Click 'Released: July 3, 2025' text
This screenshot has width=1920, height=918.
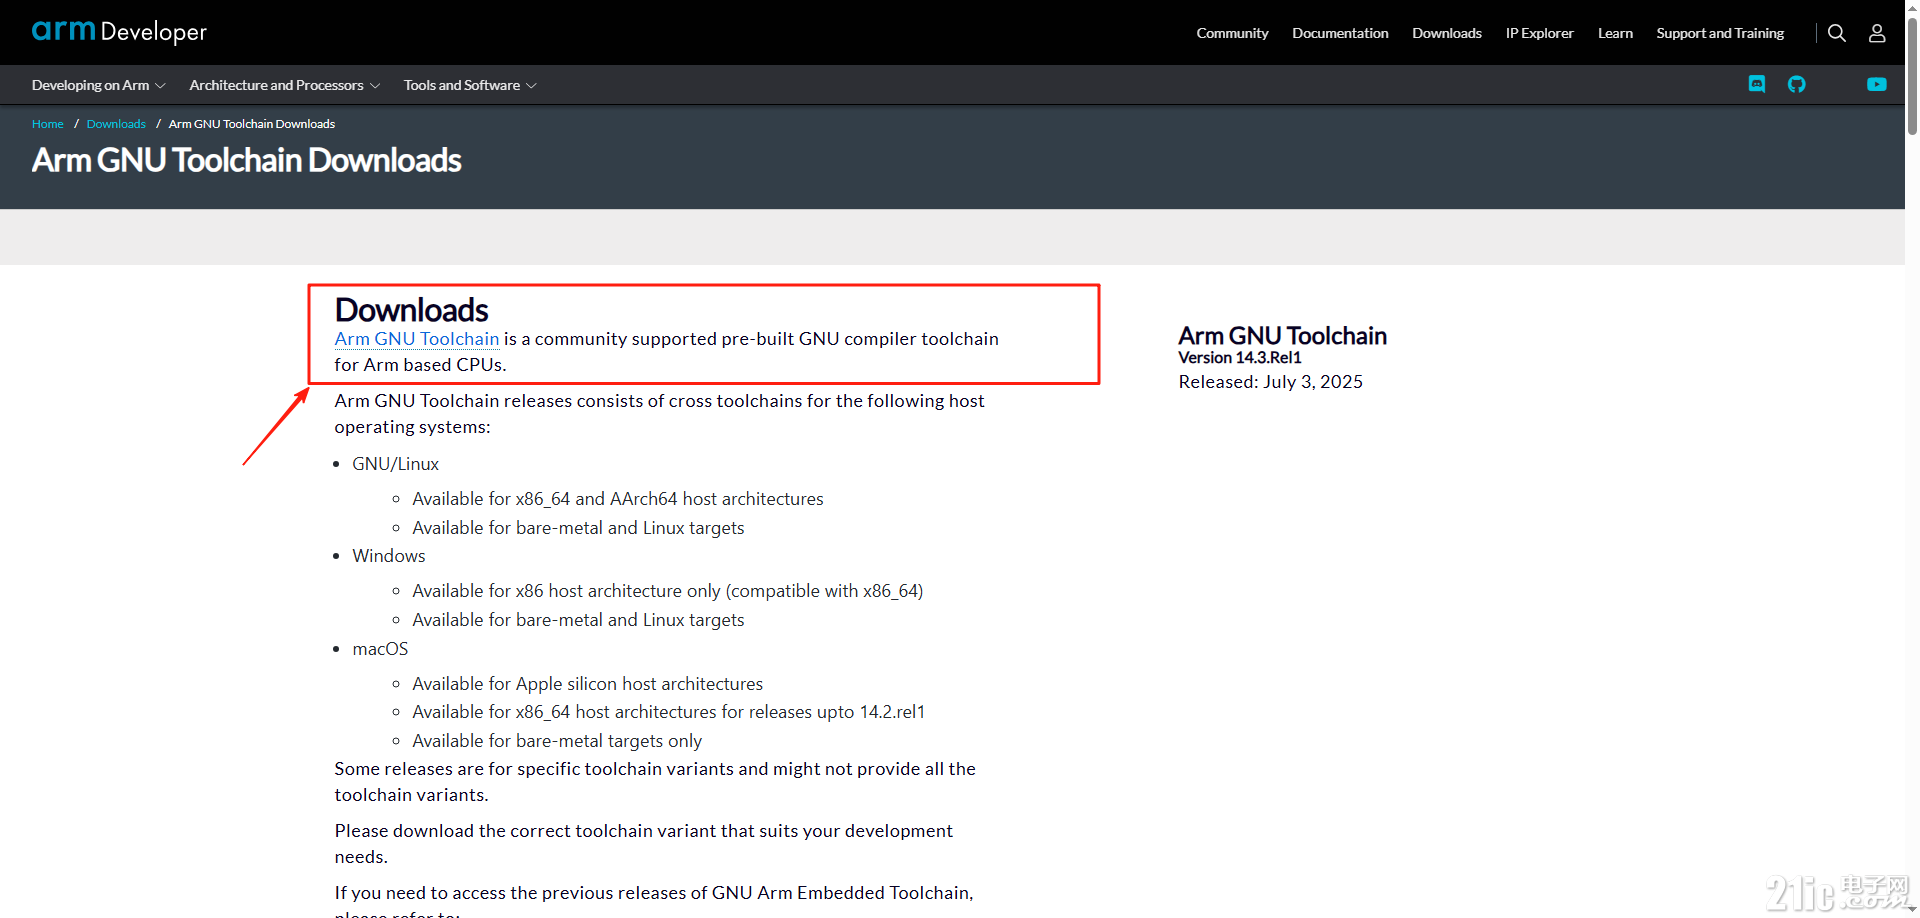pos(1270,382)
